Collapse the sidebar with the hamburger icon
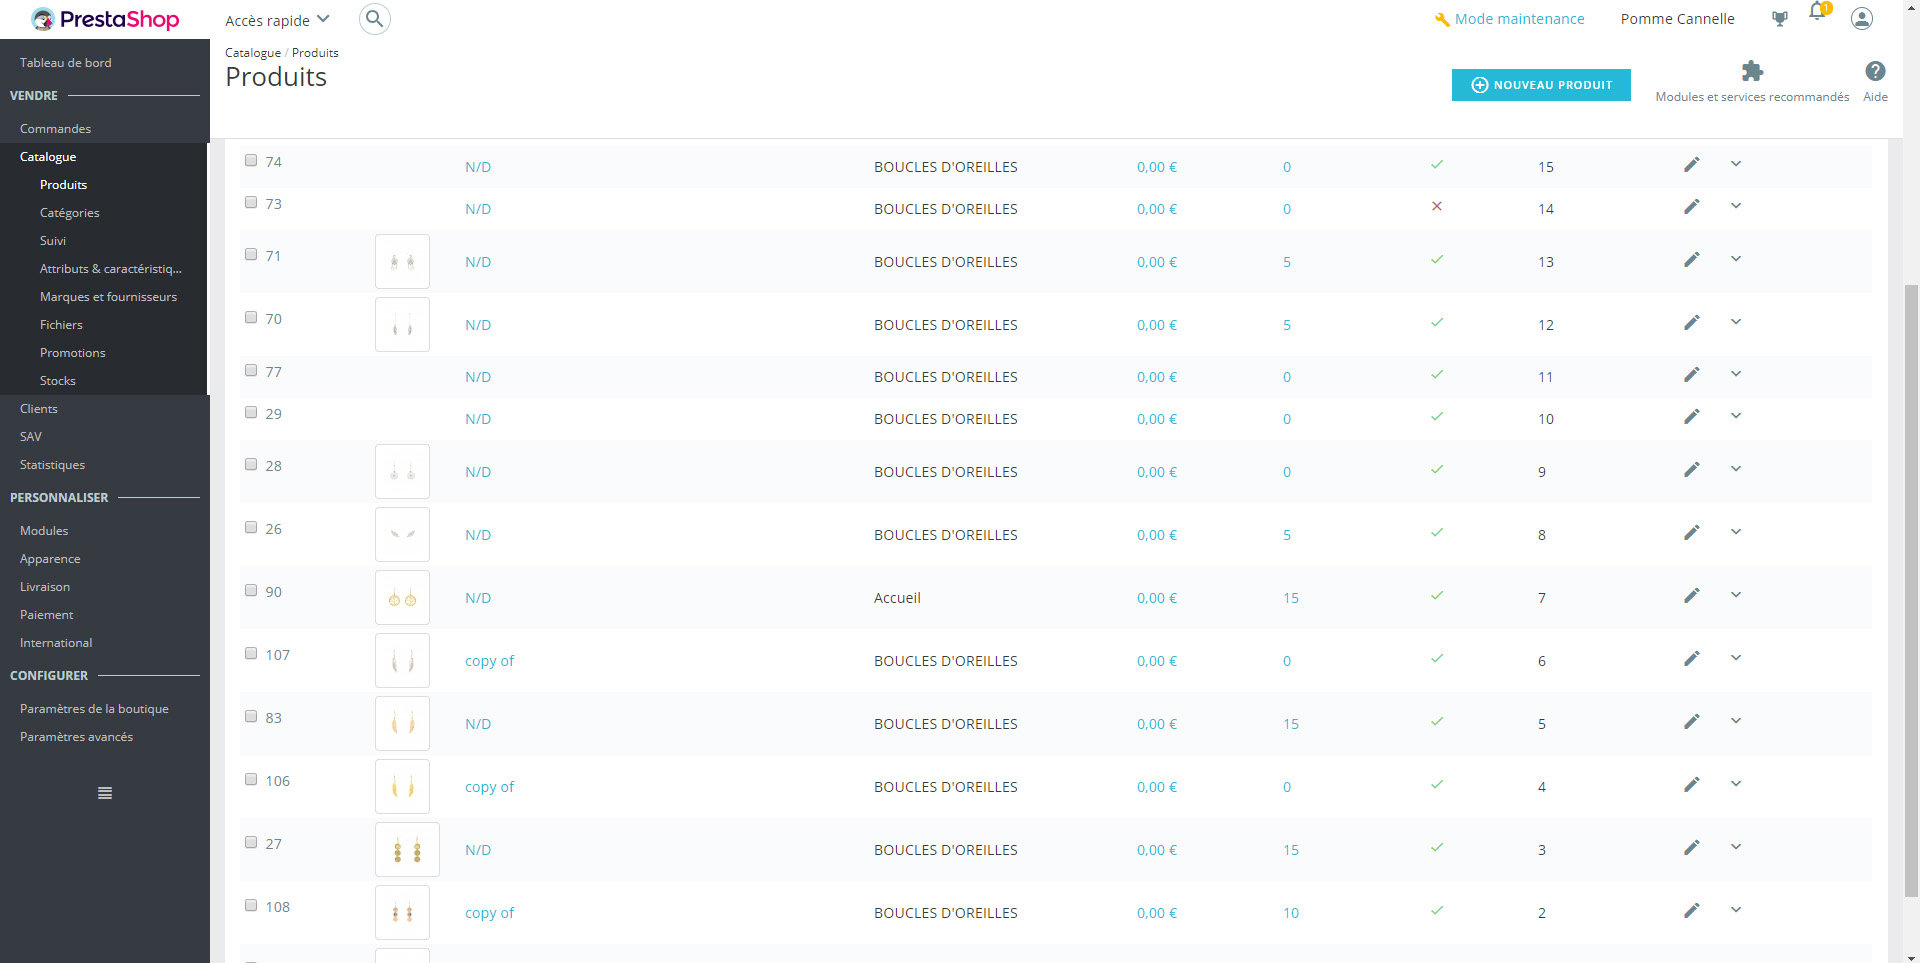This screenshot has height=963, width=1920. coord(104,792)
